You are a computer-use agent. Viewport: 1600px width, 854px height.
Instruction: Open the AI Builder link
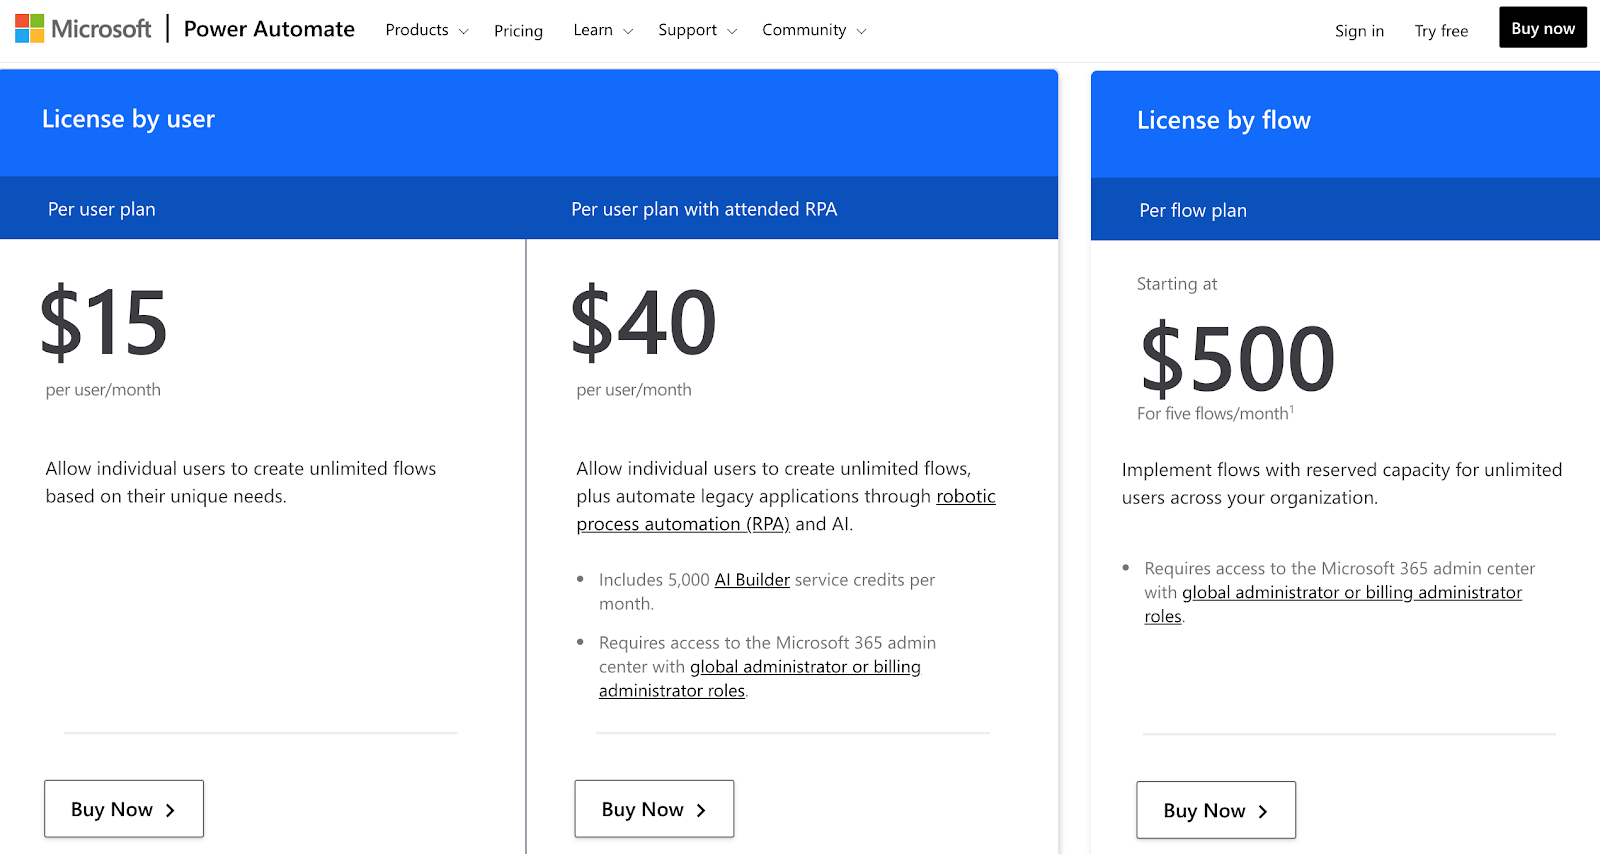click(x=752, y=580)
